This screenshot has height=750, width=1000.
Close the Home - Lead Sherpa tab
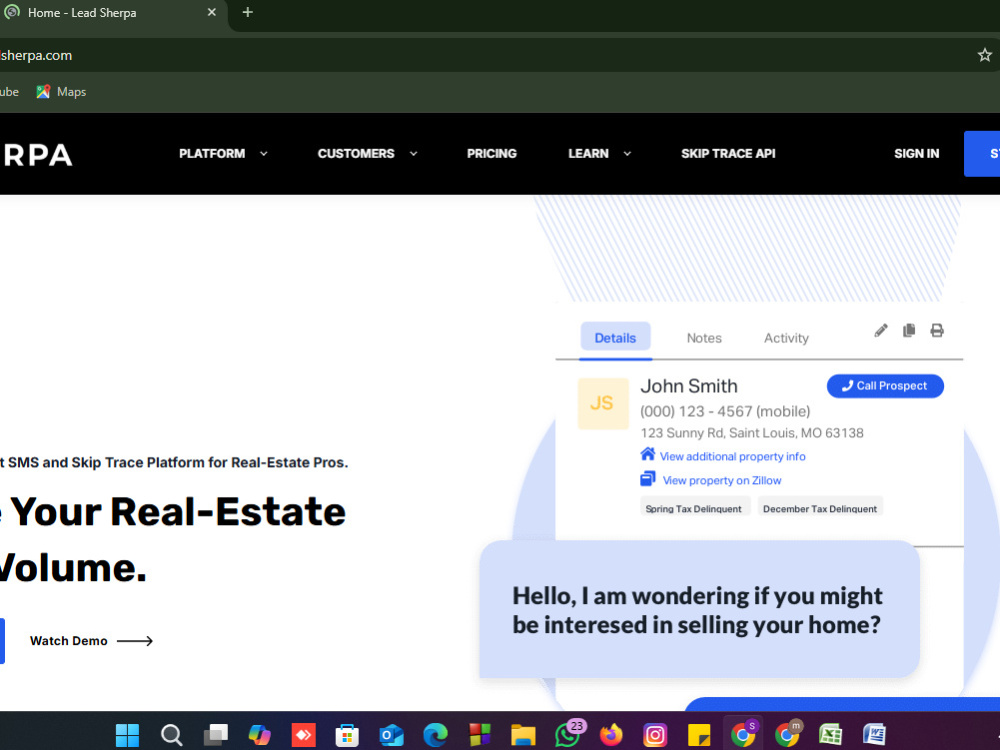(212, 12)
